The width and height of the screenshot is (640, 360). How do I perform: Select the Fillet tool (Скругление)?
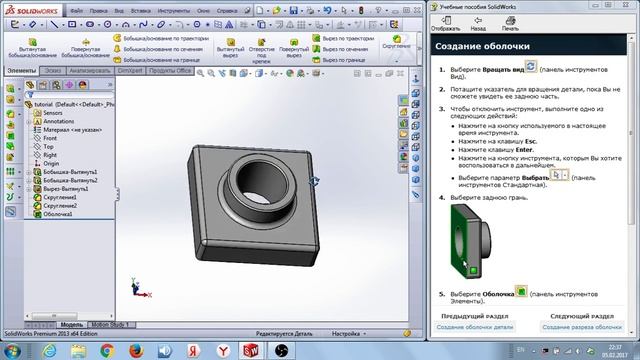tap(396, 42)
